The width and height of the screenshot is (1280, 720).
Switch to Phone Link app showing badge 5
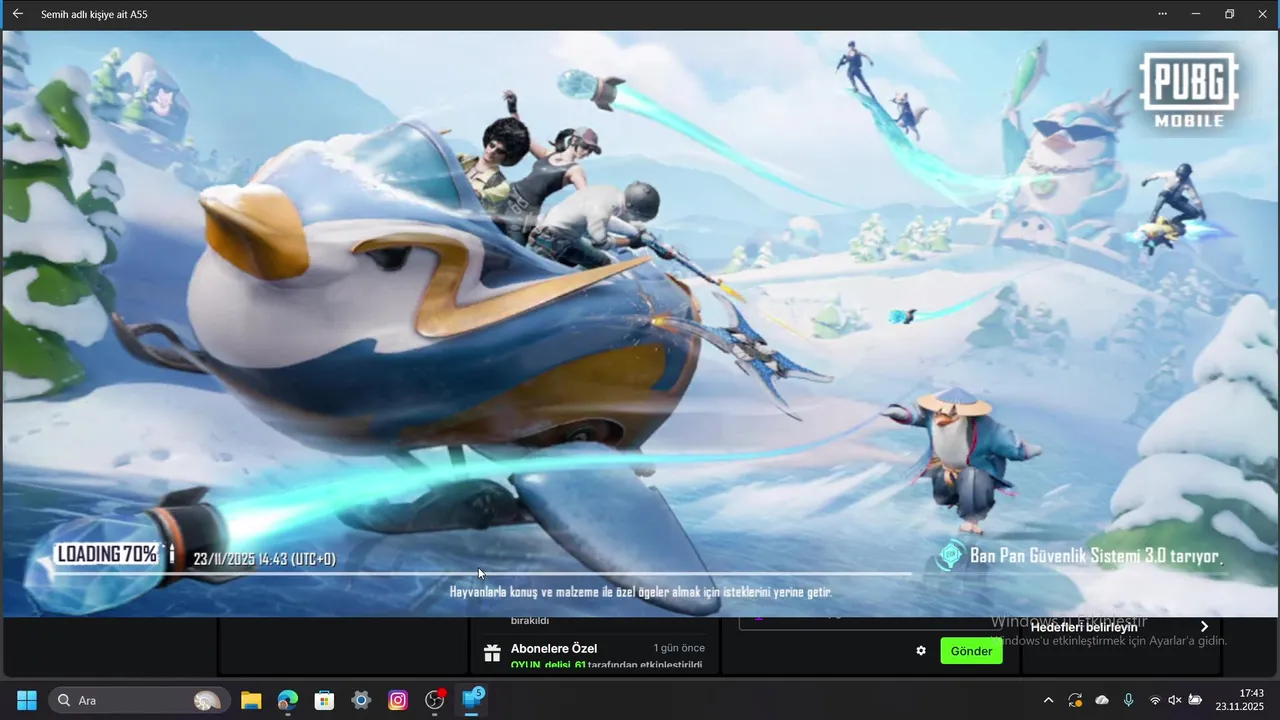[x=472, y=699]
